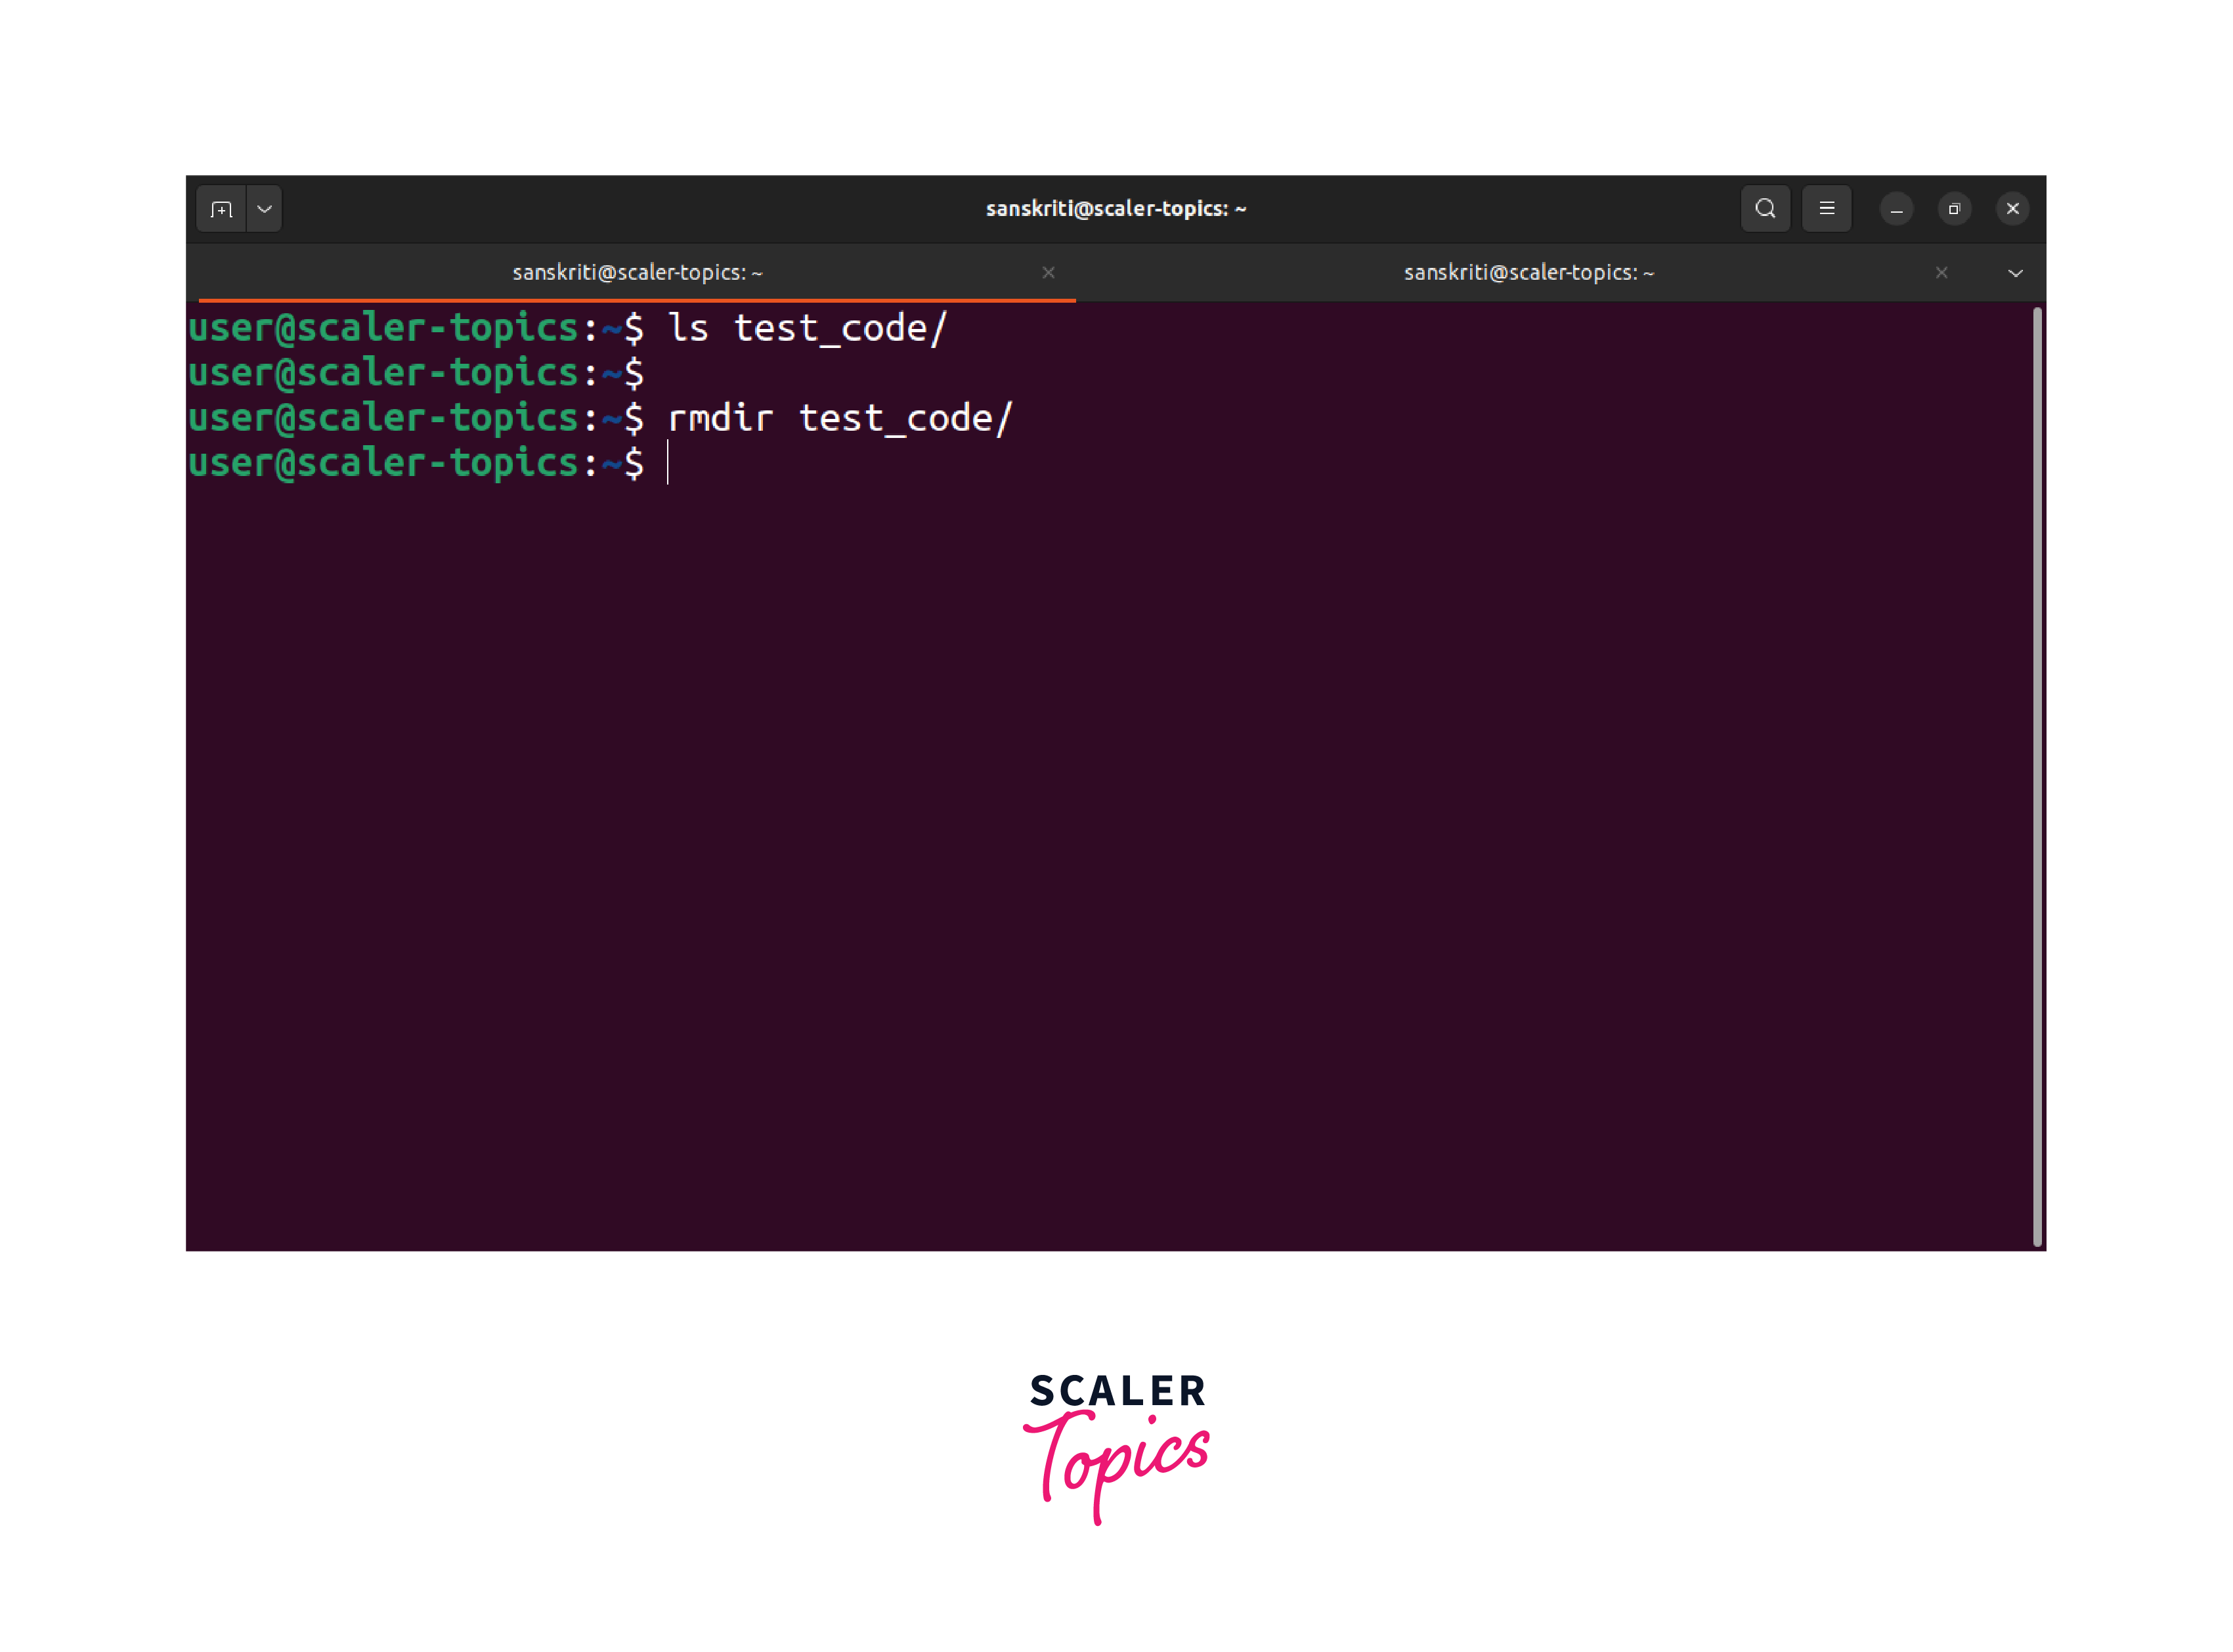Expand the tab list chevron
Image resolution: width=2233 pixels, height=1652 pixels.
tap(2015, 273)
